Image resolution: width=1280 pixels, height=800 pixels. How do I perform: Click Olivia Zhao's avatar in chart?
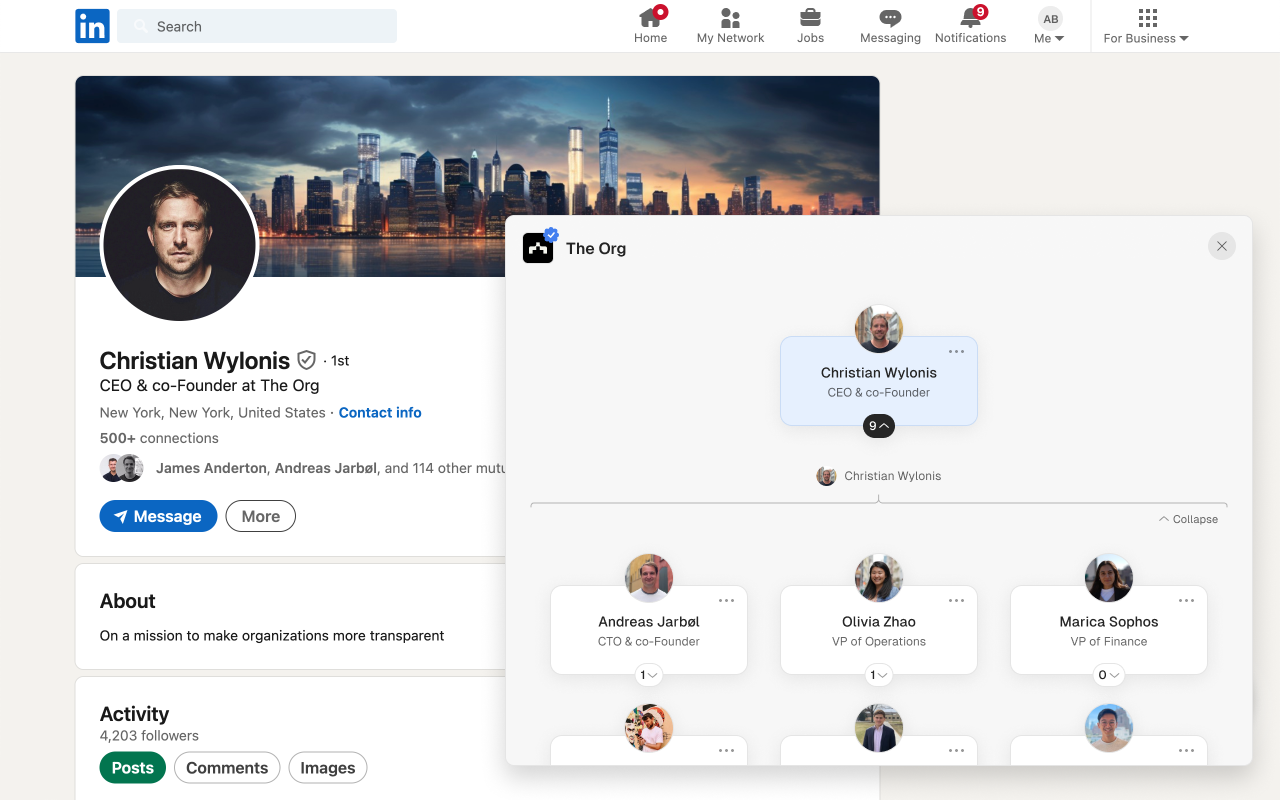tap(879, 578)
